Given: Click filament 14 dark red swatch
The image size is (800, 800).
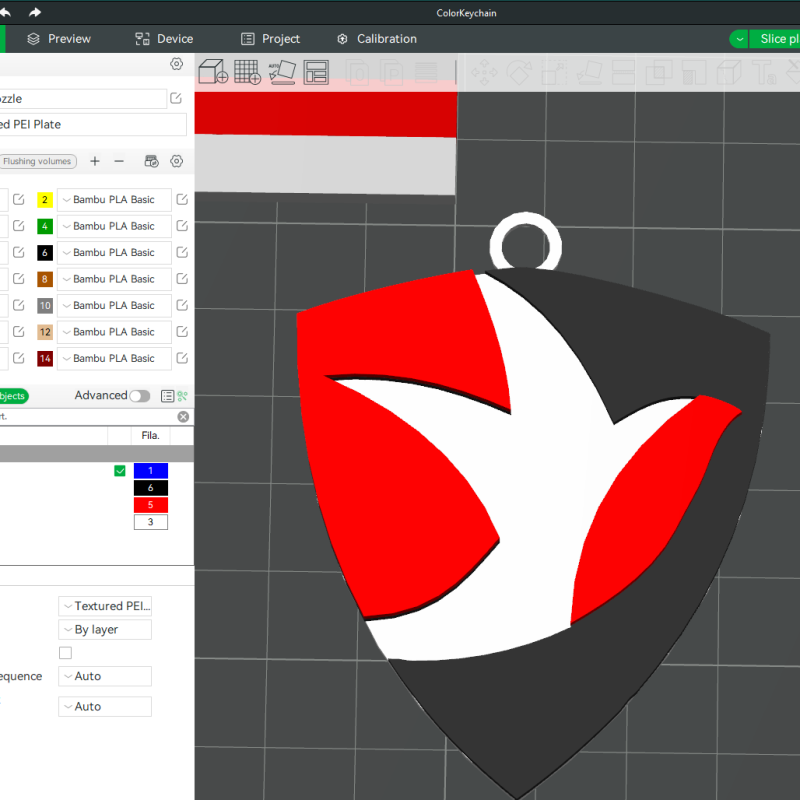Looking at the screenshot, I should 45,358.
